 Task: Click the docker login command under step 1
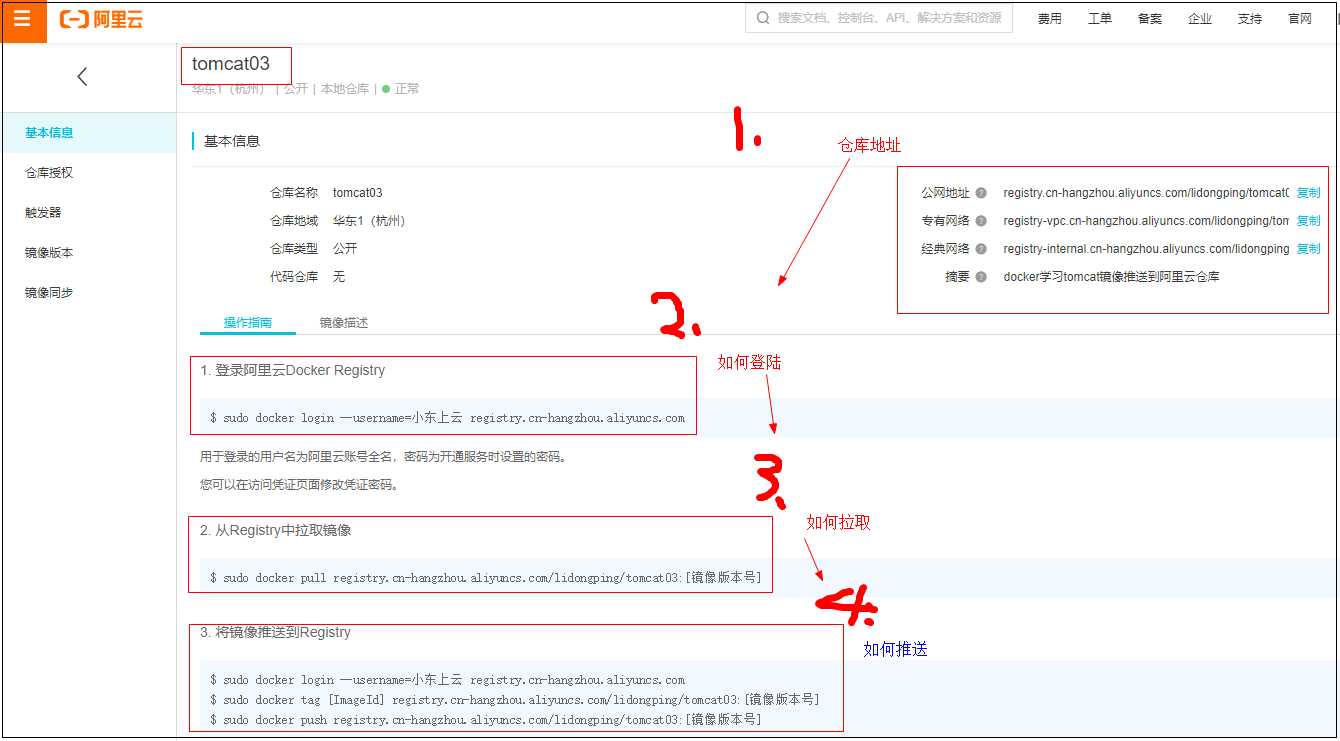click(447, 418)
